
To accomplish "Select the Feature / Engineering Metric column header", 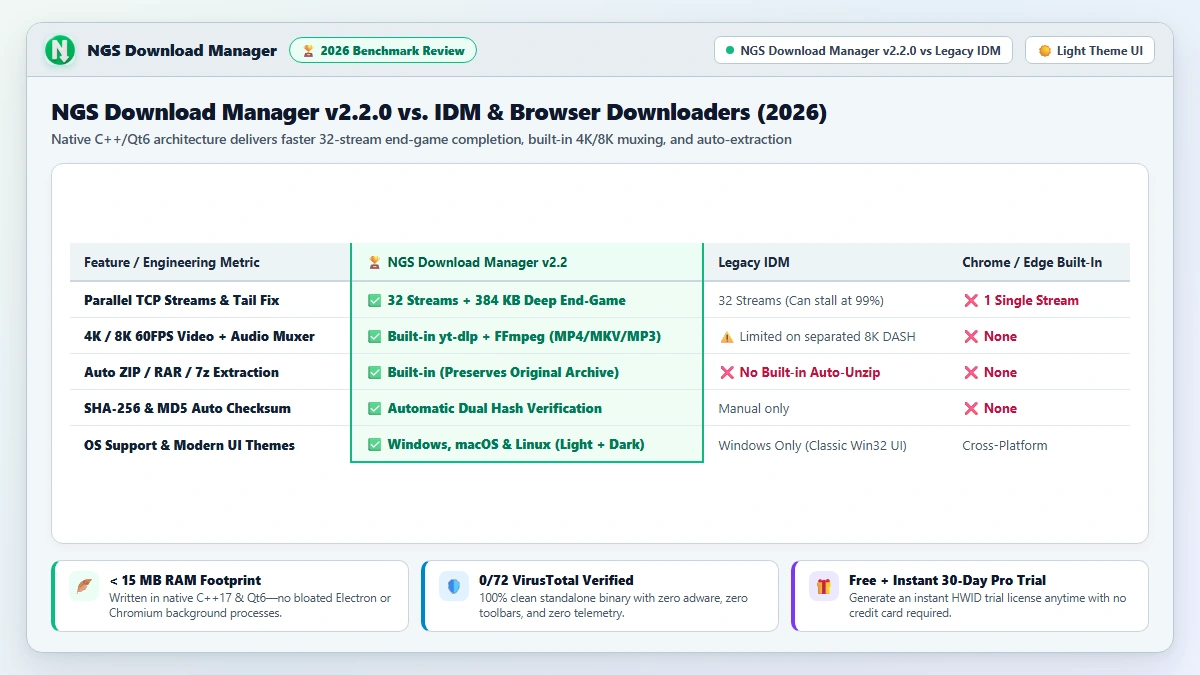I will [x=172, y=262].
